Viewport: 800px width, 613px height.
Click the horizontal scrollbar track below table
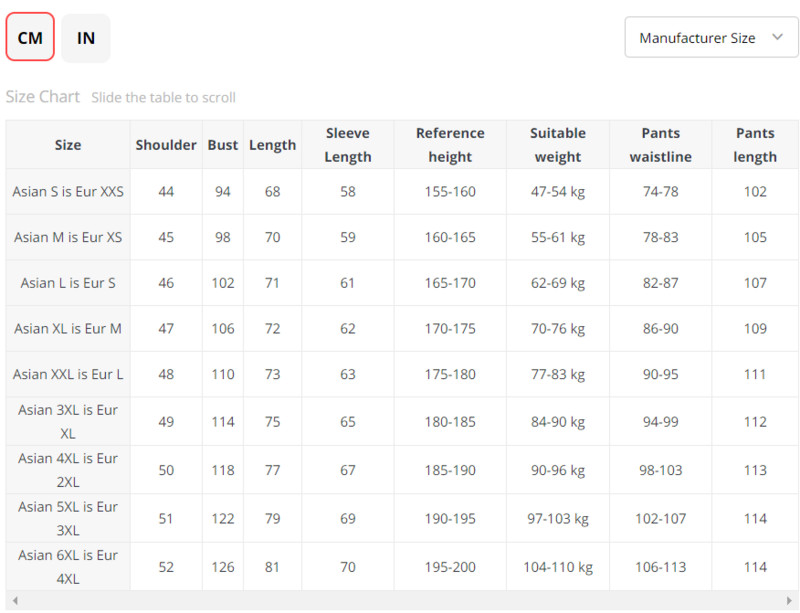400,600
